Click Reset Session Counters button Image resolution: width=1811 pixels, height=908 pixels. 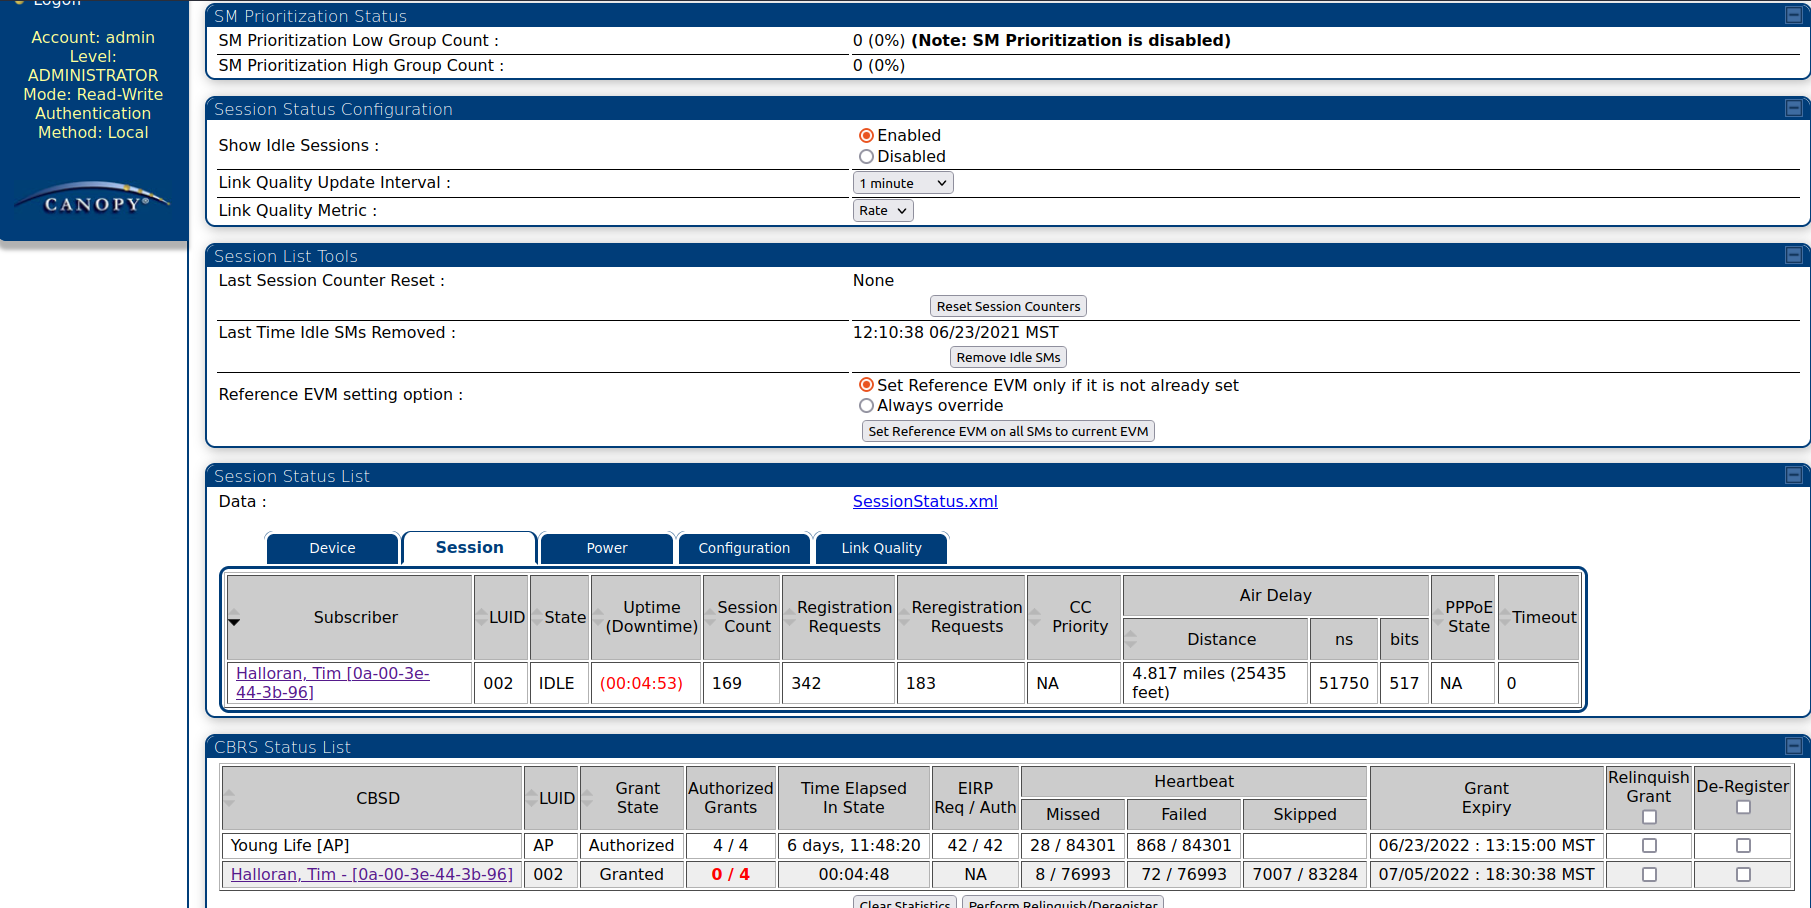click(x=1007, y=307)
